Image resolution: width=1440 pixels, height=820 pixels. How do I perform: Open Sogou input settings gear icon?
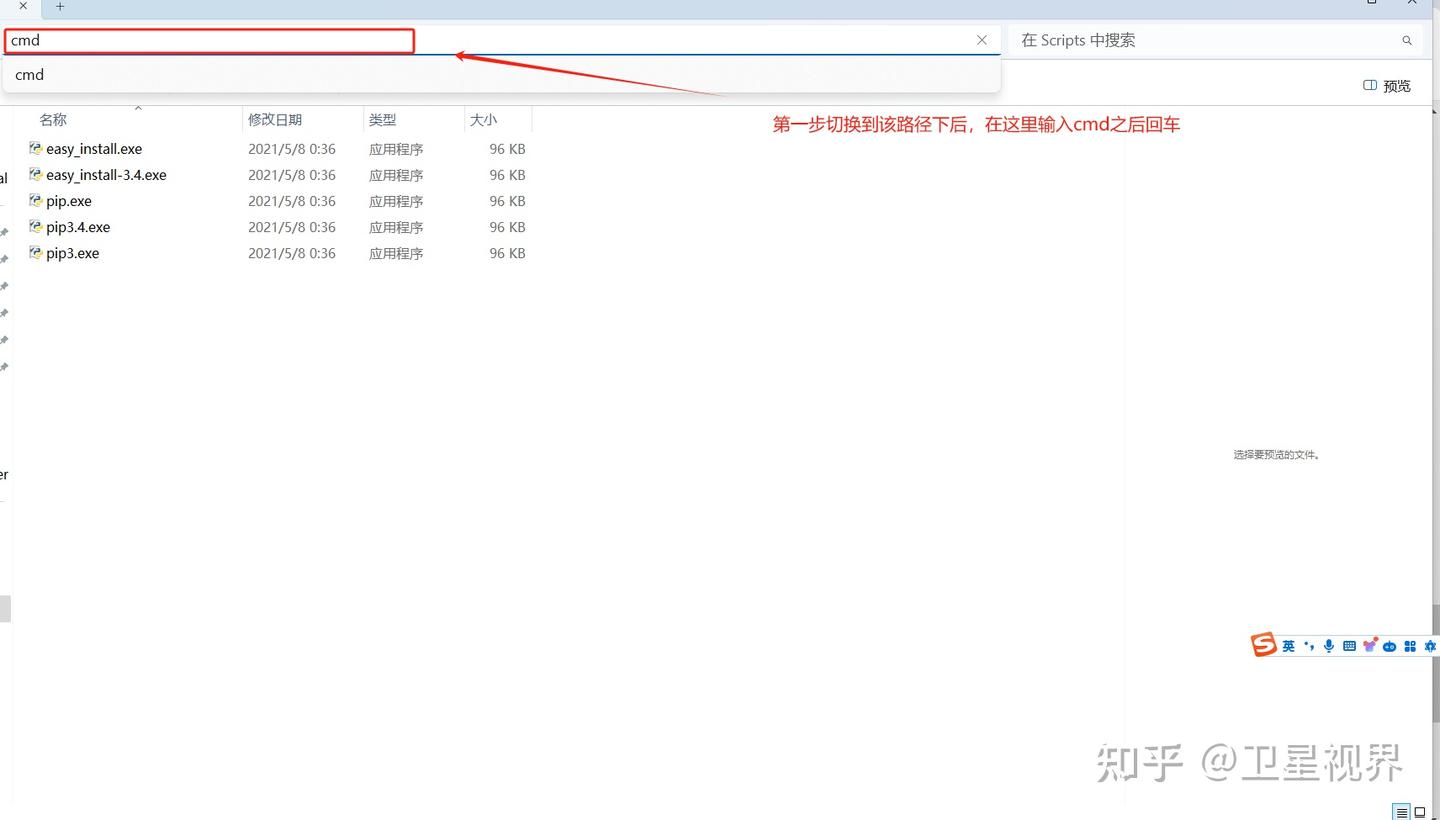coord(1430,645)
